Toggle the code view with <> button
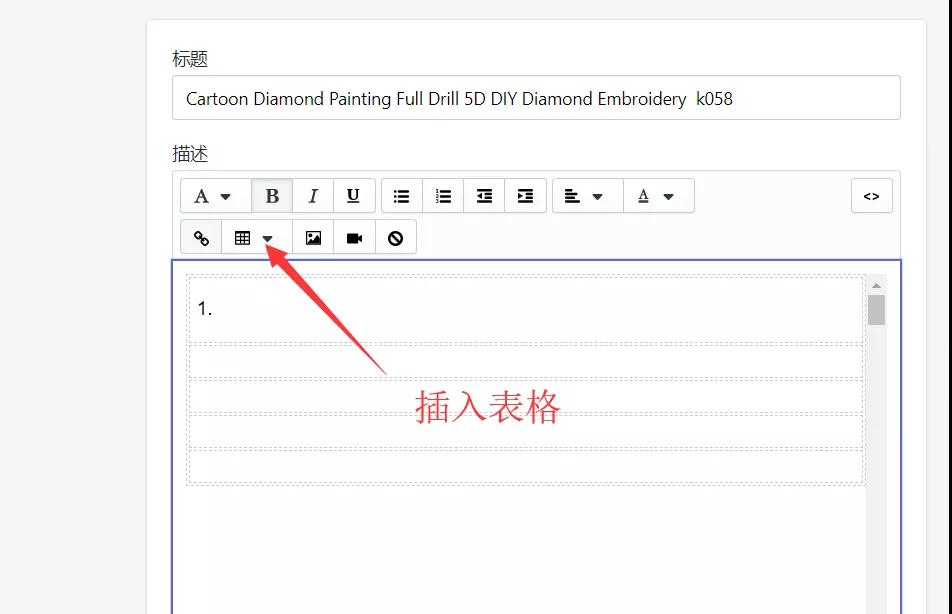This screenshot has width=952, height=614. (871, 196)
